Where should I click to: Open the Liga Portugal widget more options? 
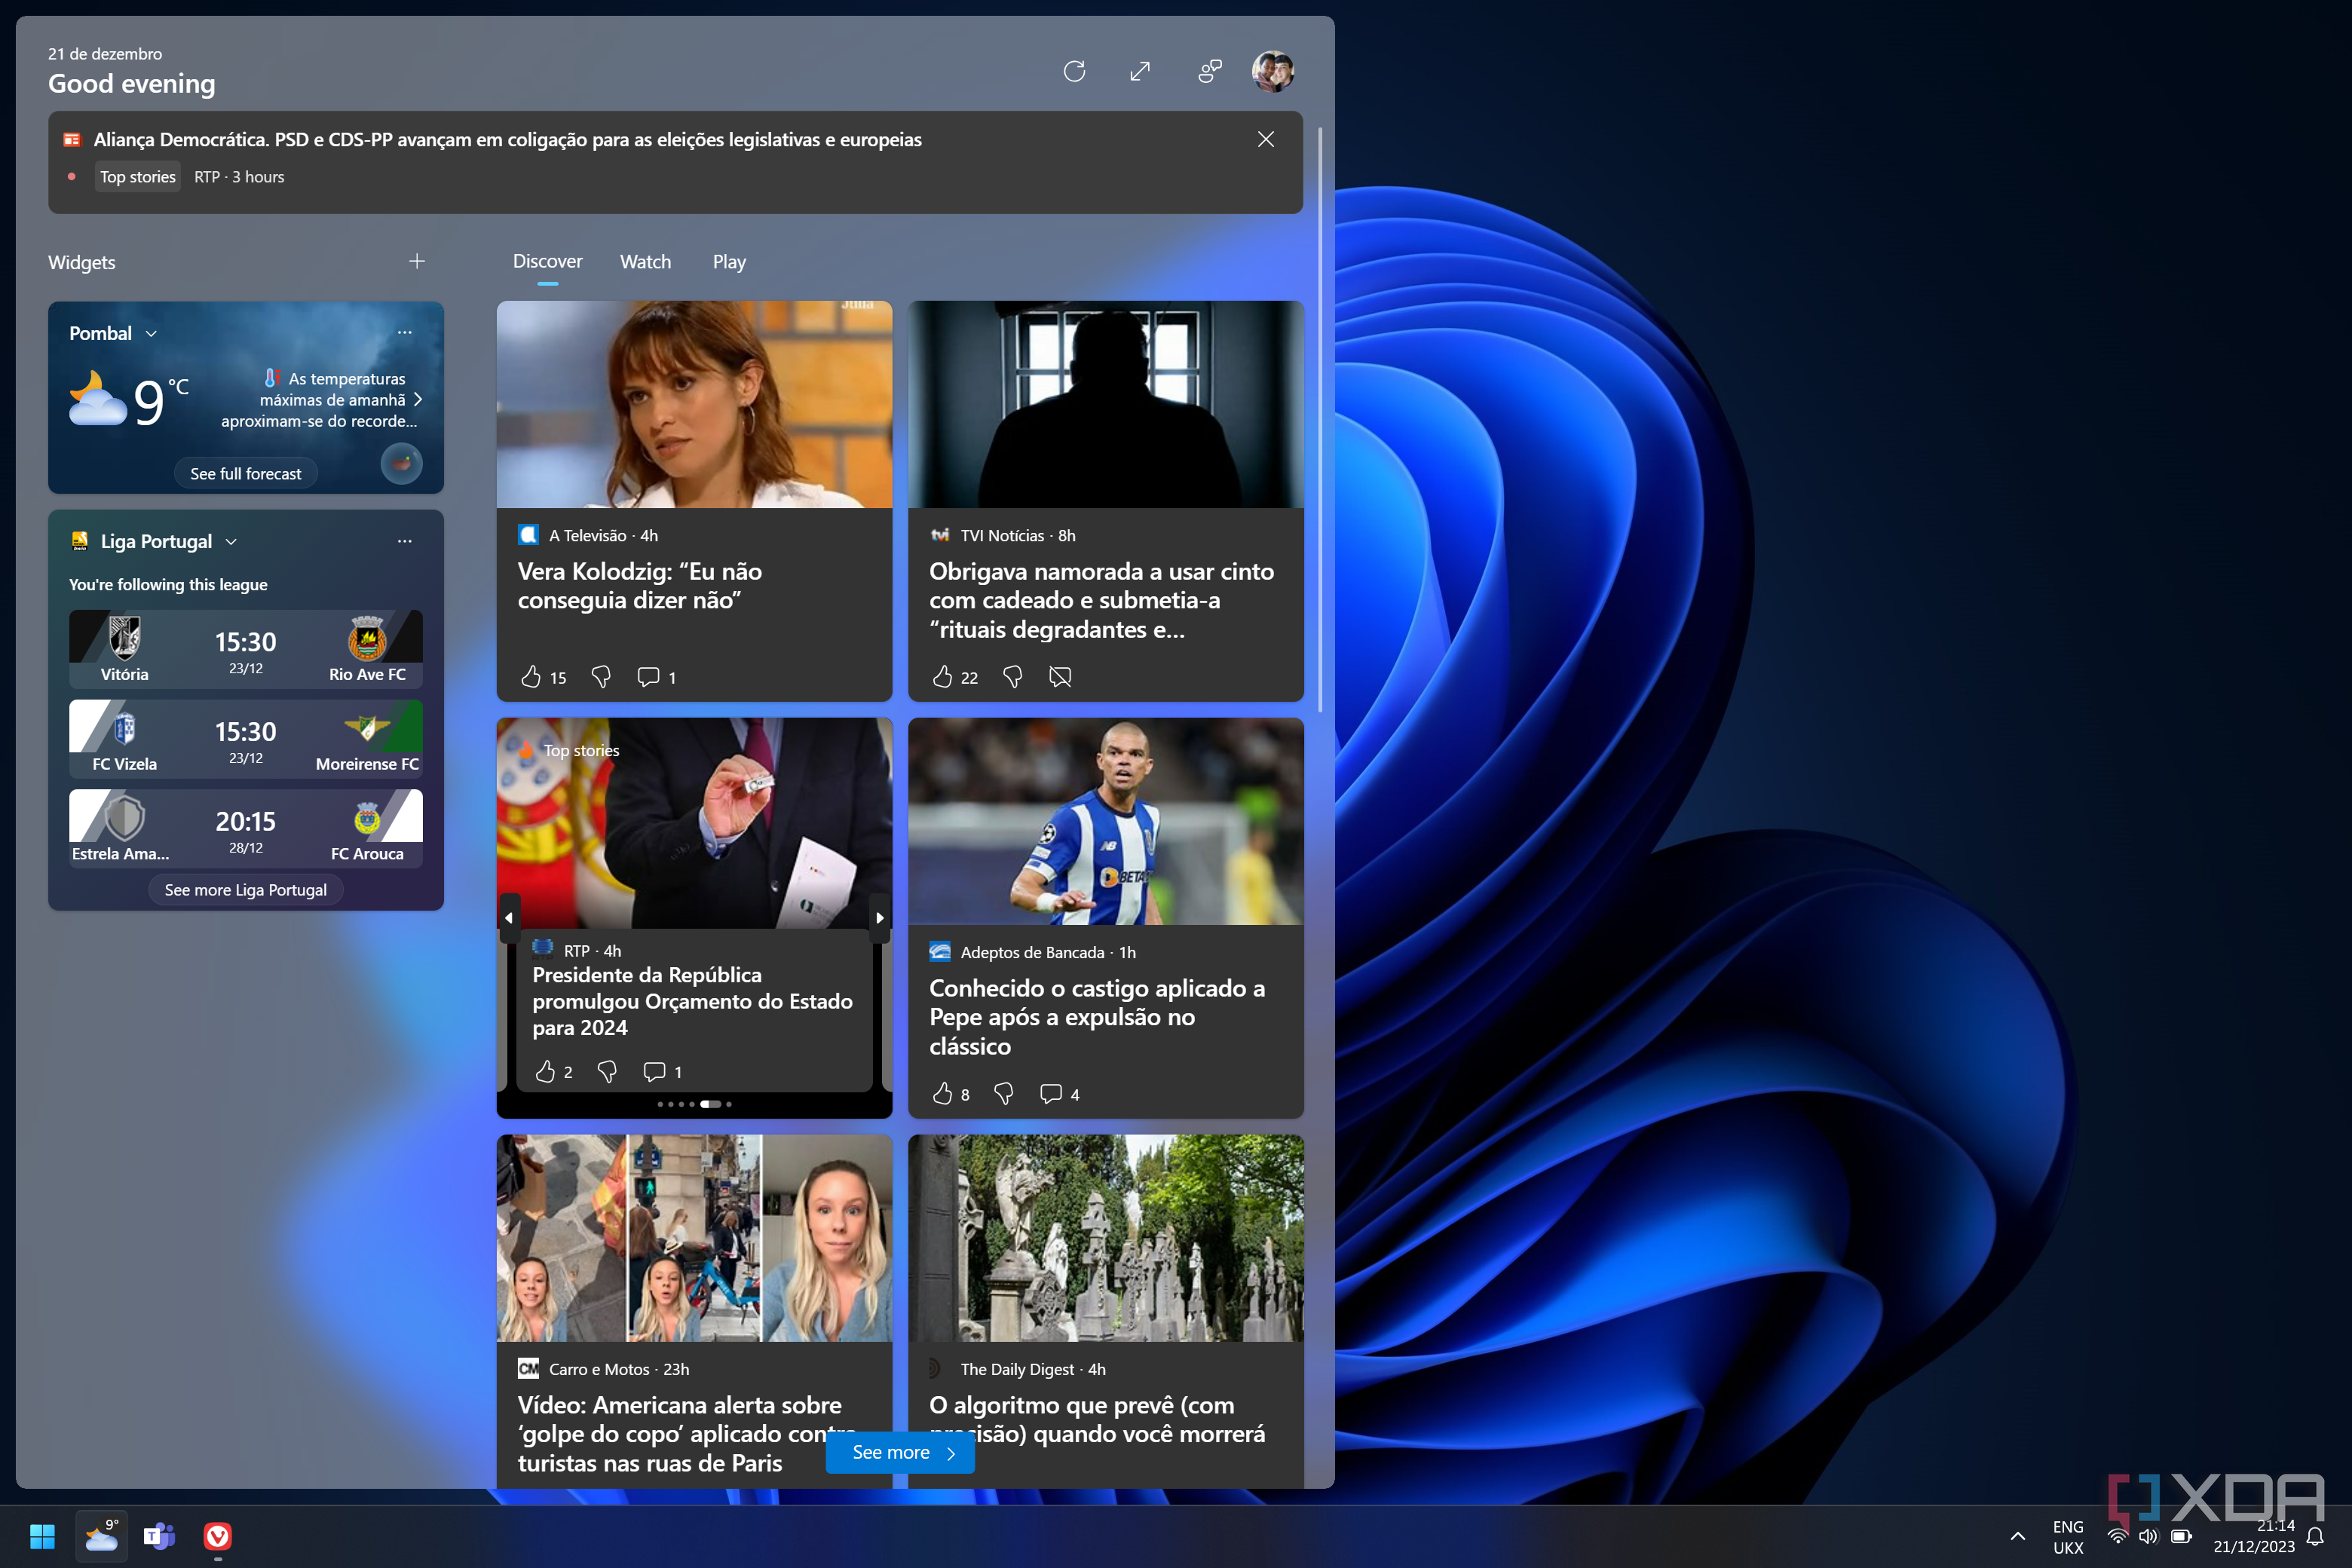point(404,541)
